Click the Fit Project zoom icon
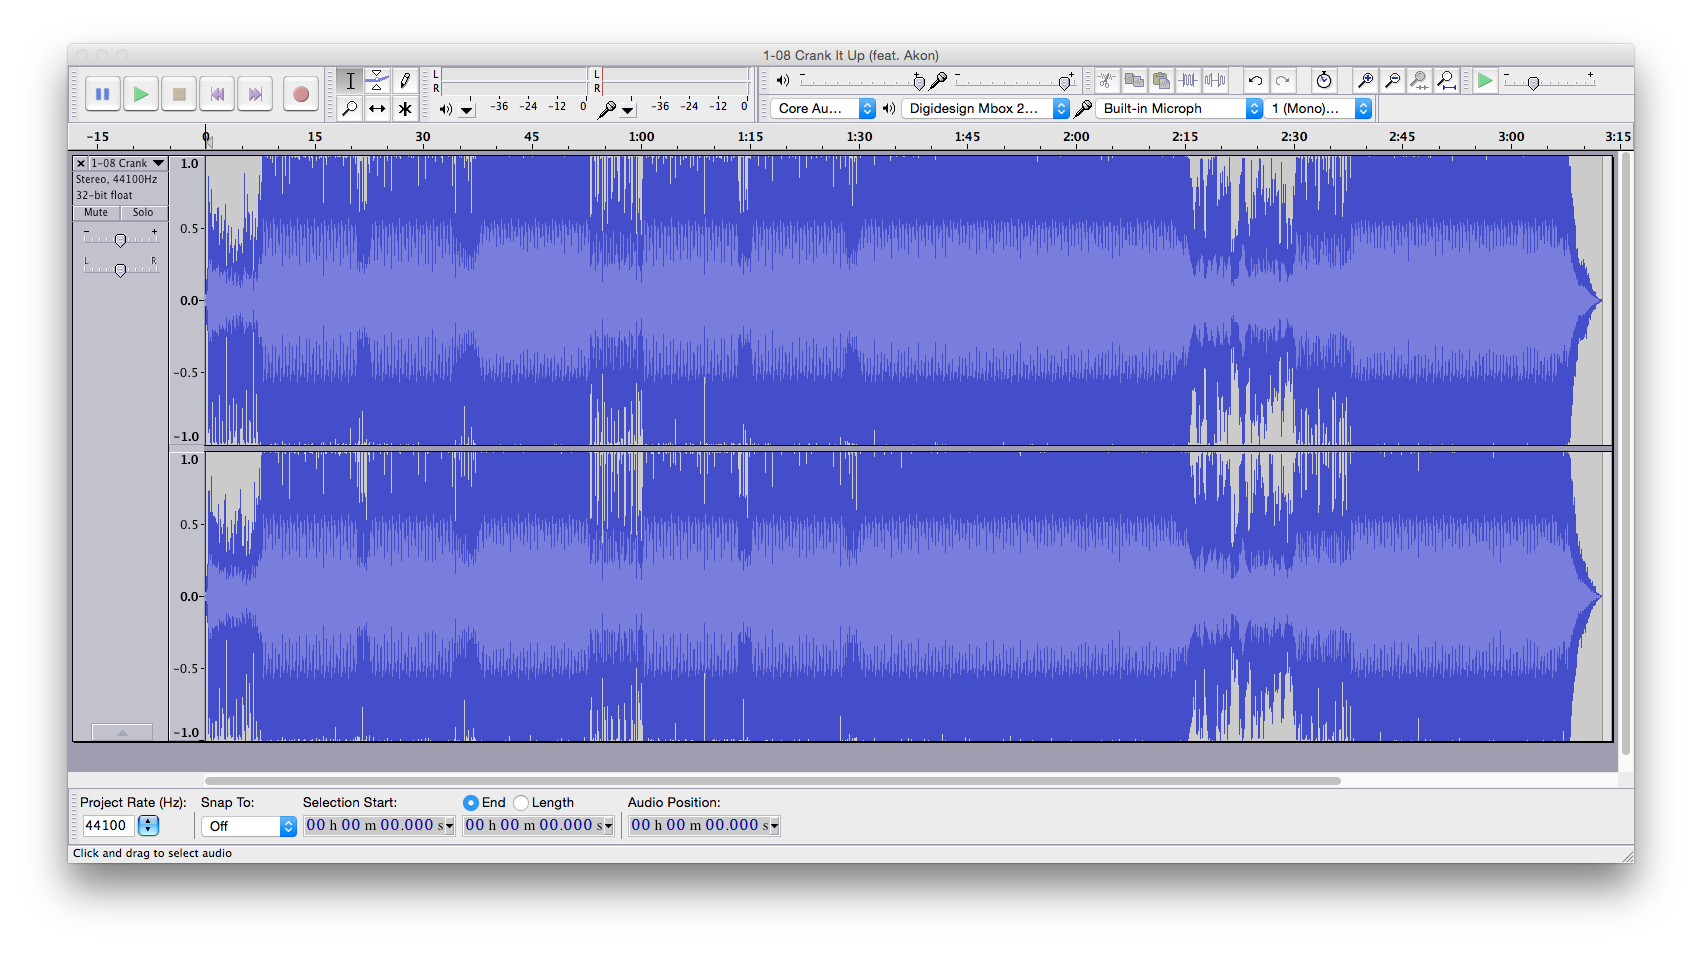This screenshot has height=955, width=1702. (x=1446, y=81)
